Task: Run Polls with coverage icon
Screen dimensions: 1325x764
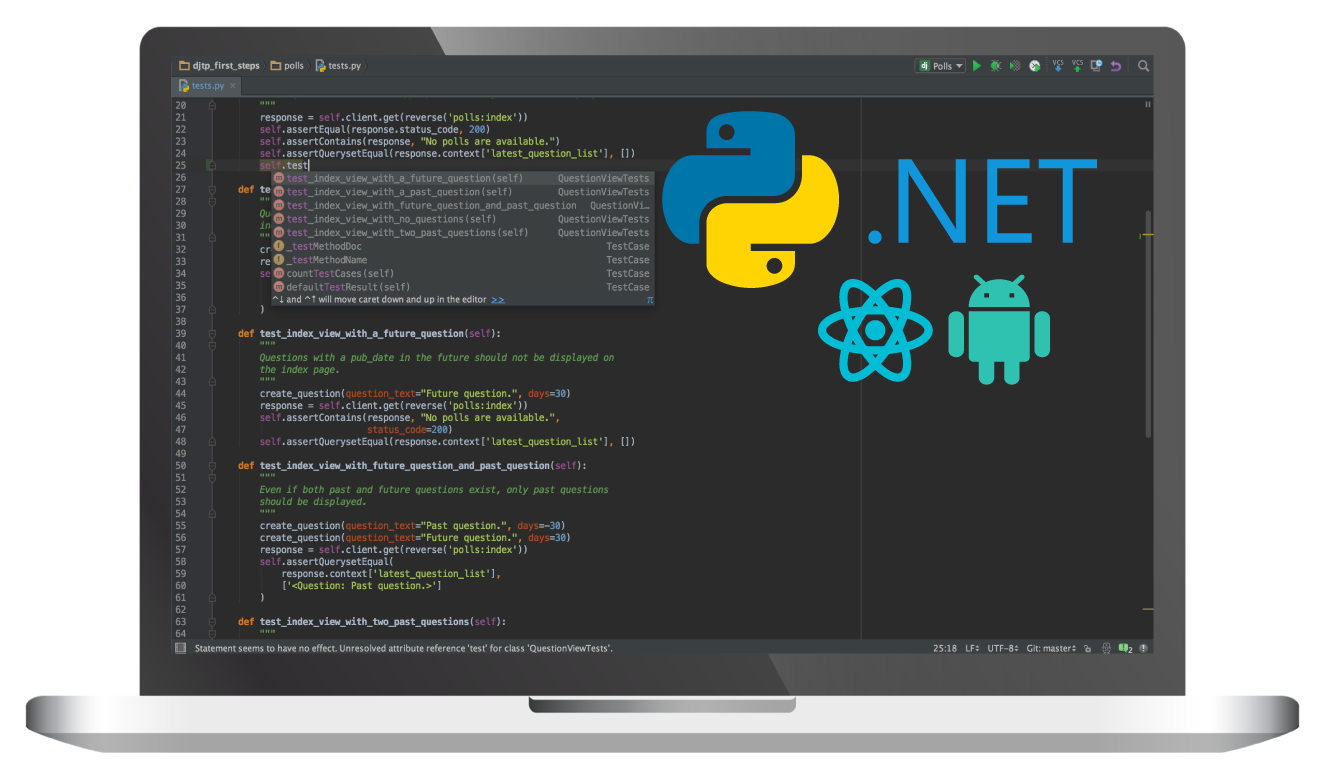Action: [x=1015, y=66]
